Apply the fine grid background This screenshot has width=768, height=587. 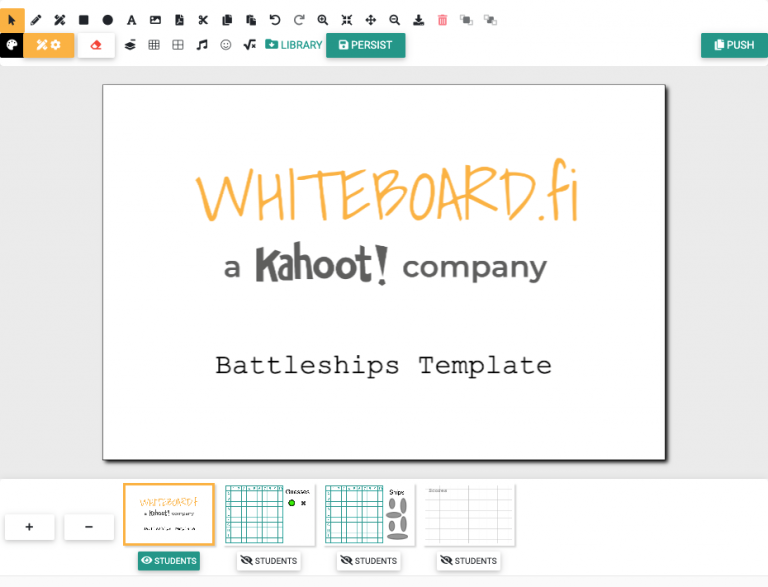click(154, 45)
